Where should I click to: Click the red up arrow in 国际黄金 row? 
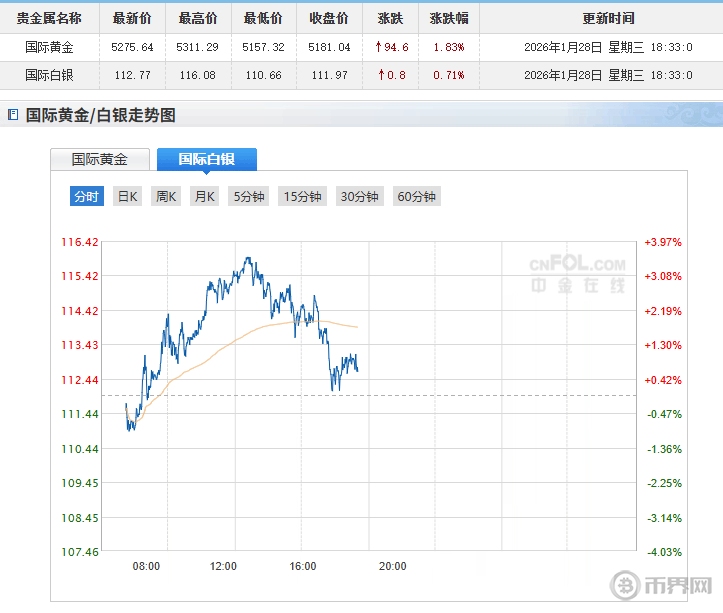tap(379, 47)
